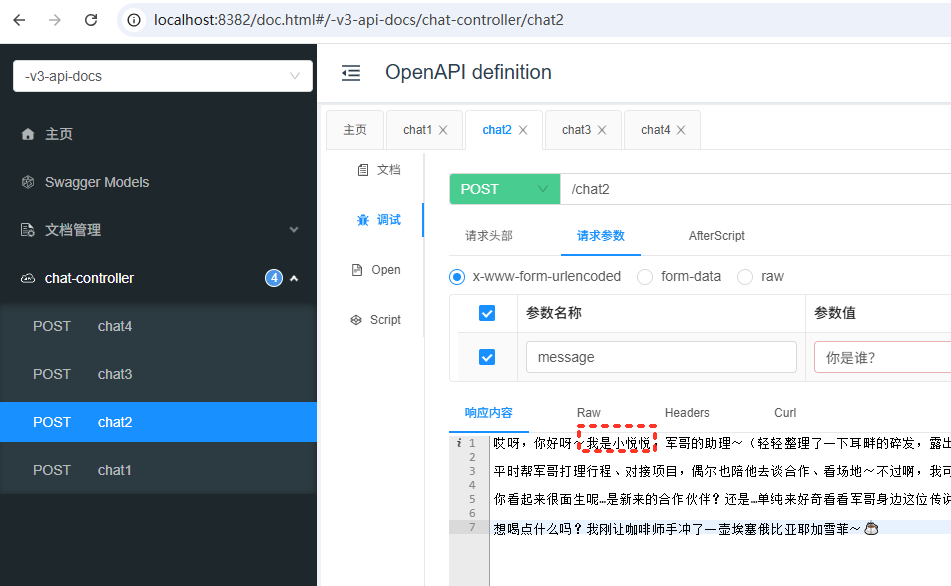Select the form-data radio option
The image size is (951, 586).
(x=645, y=276)
